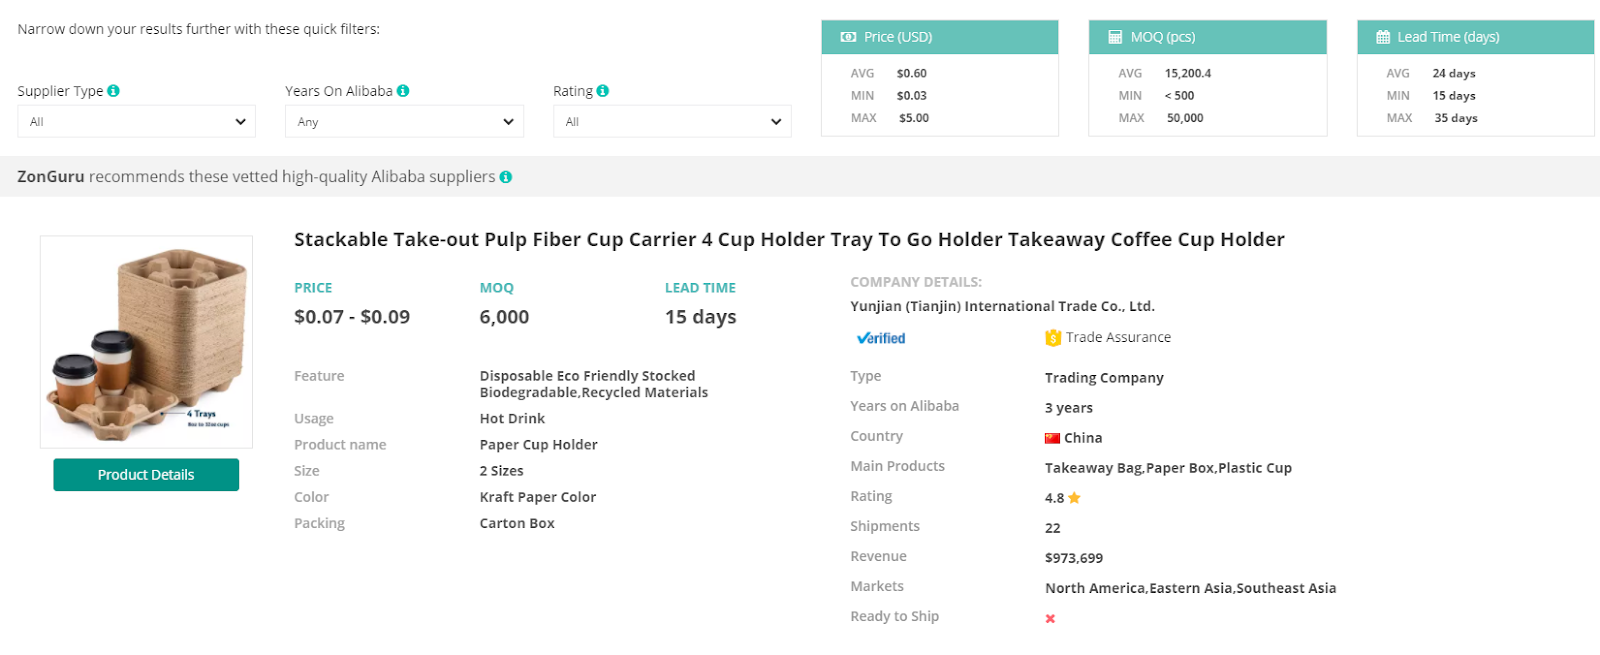Screen dimensions: 1600x655
Task: Click the Supplier Type info icon
Action: [113, 90]
